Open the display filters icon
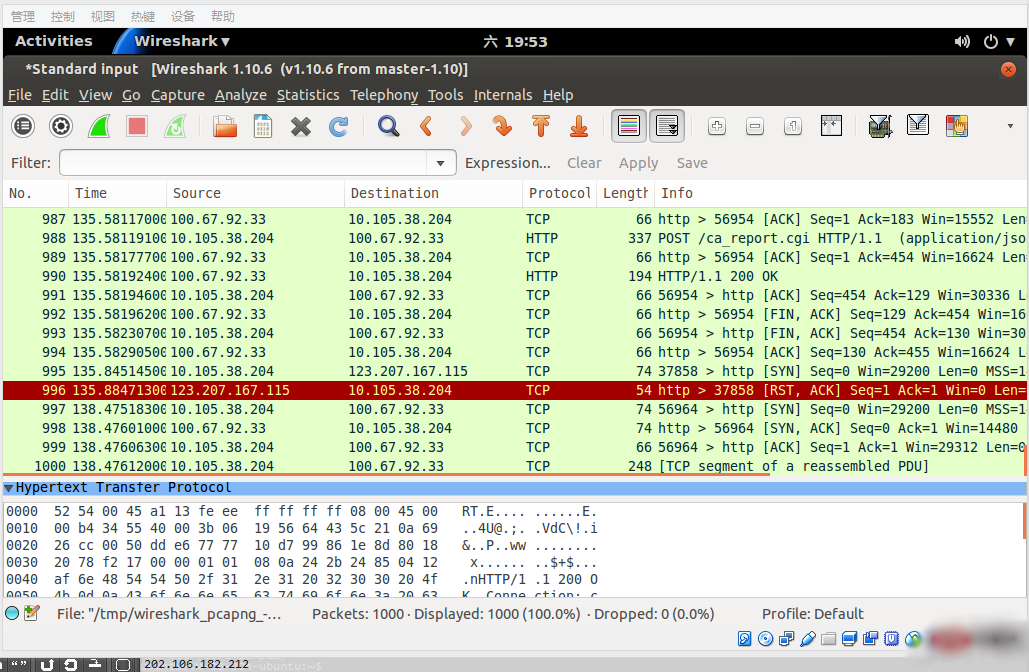 (918, 126)
